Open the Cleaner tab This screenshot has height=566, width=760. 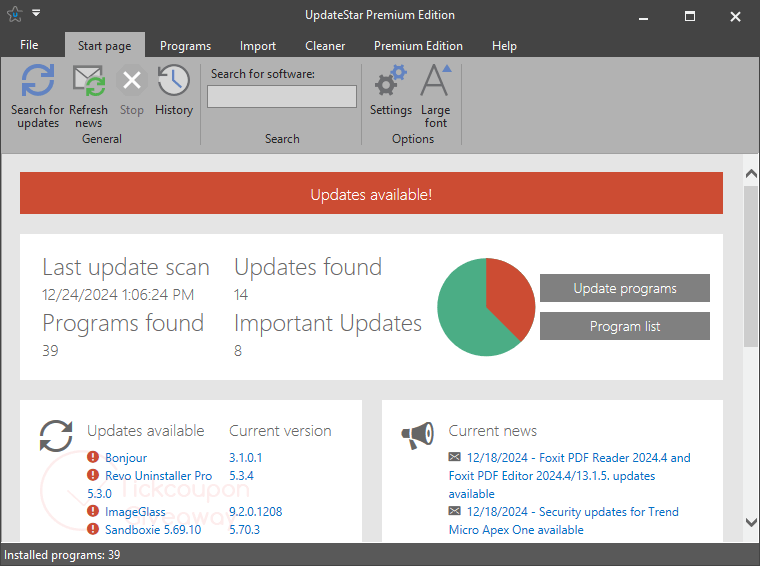(325, 46)
